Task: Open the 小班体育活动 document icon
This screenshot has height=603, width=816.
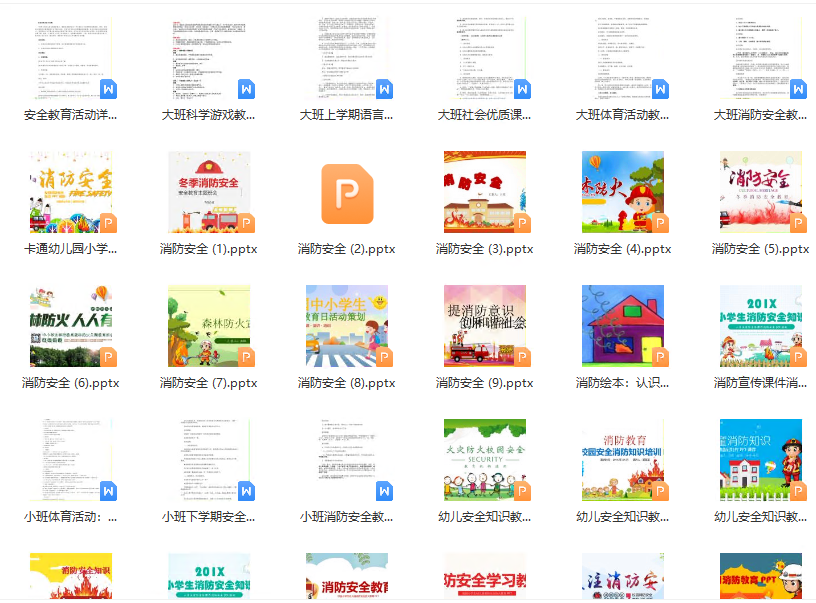Action: tap(70, 460)
